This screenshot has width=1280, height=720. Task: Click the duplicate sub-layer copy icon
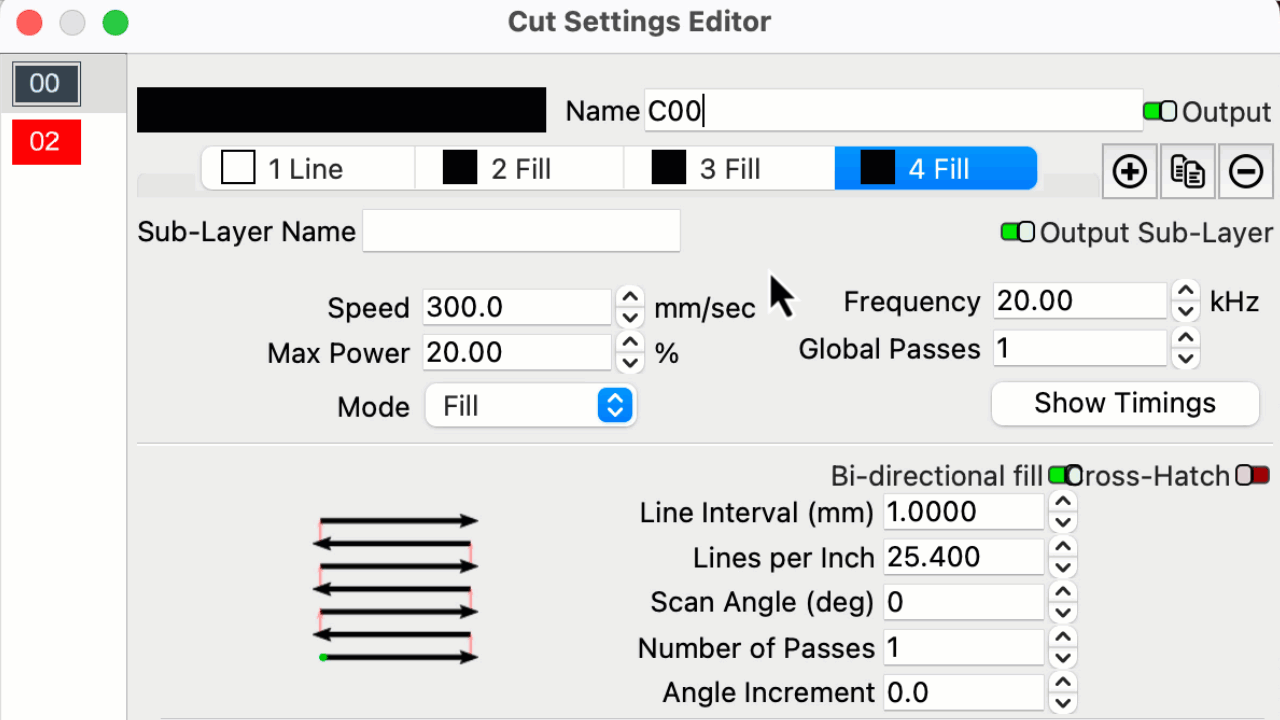[x=1187, y=172]
